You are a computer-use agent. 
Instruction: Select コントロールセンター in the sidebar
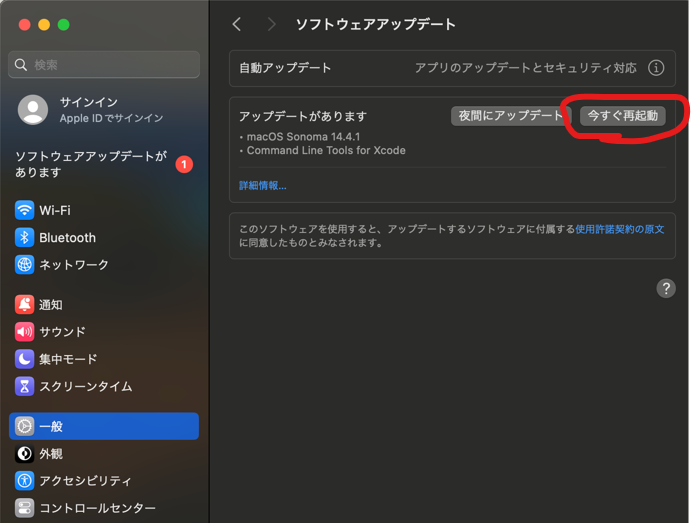pyautogui.click(x=104, y=508)
